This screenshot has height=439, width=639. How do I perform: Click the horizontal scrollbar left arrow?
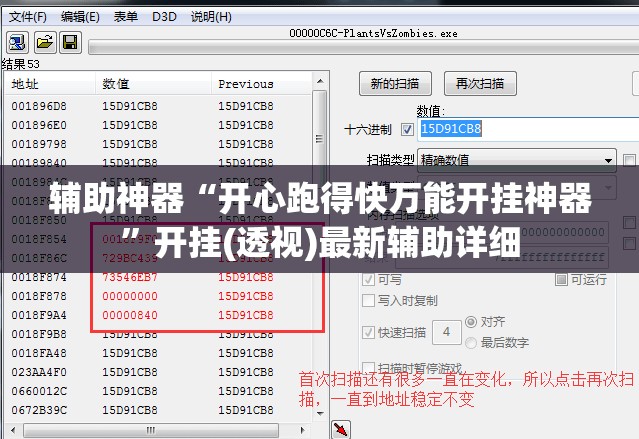(13, 430)
